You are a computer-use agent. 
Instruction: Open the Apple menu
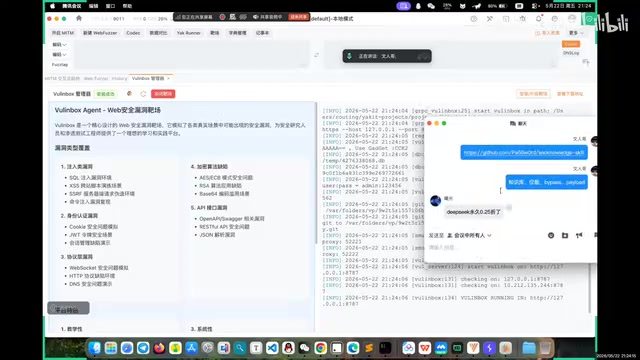(x=52, y=6)
